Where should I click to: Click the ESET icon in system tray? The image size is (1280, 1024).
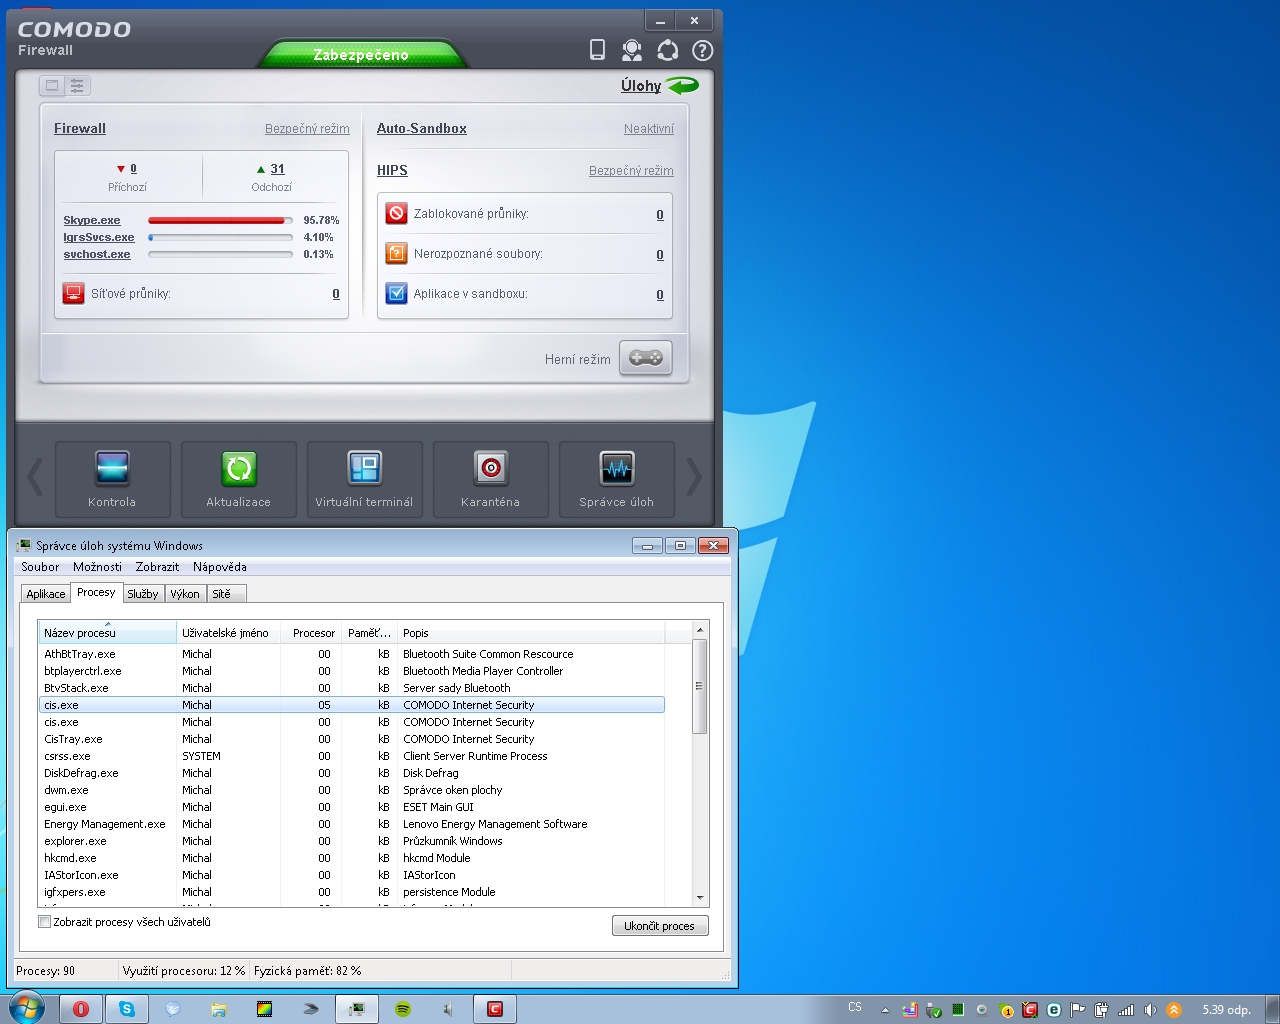tap(1053, 1010)
